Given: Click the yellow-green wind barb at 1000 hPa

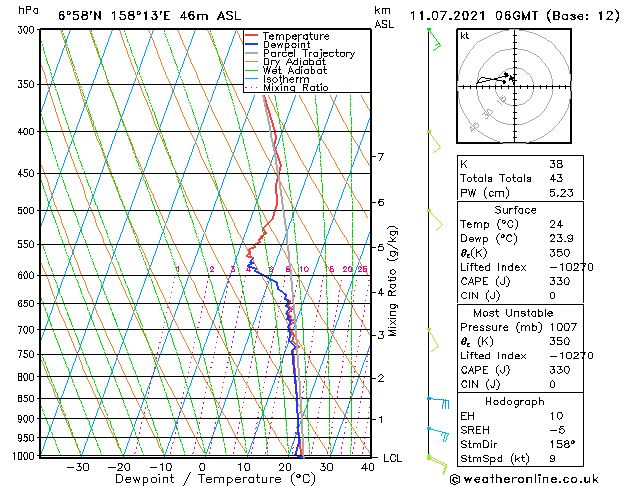Looking at the screenshot, I should (435, 460).
